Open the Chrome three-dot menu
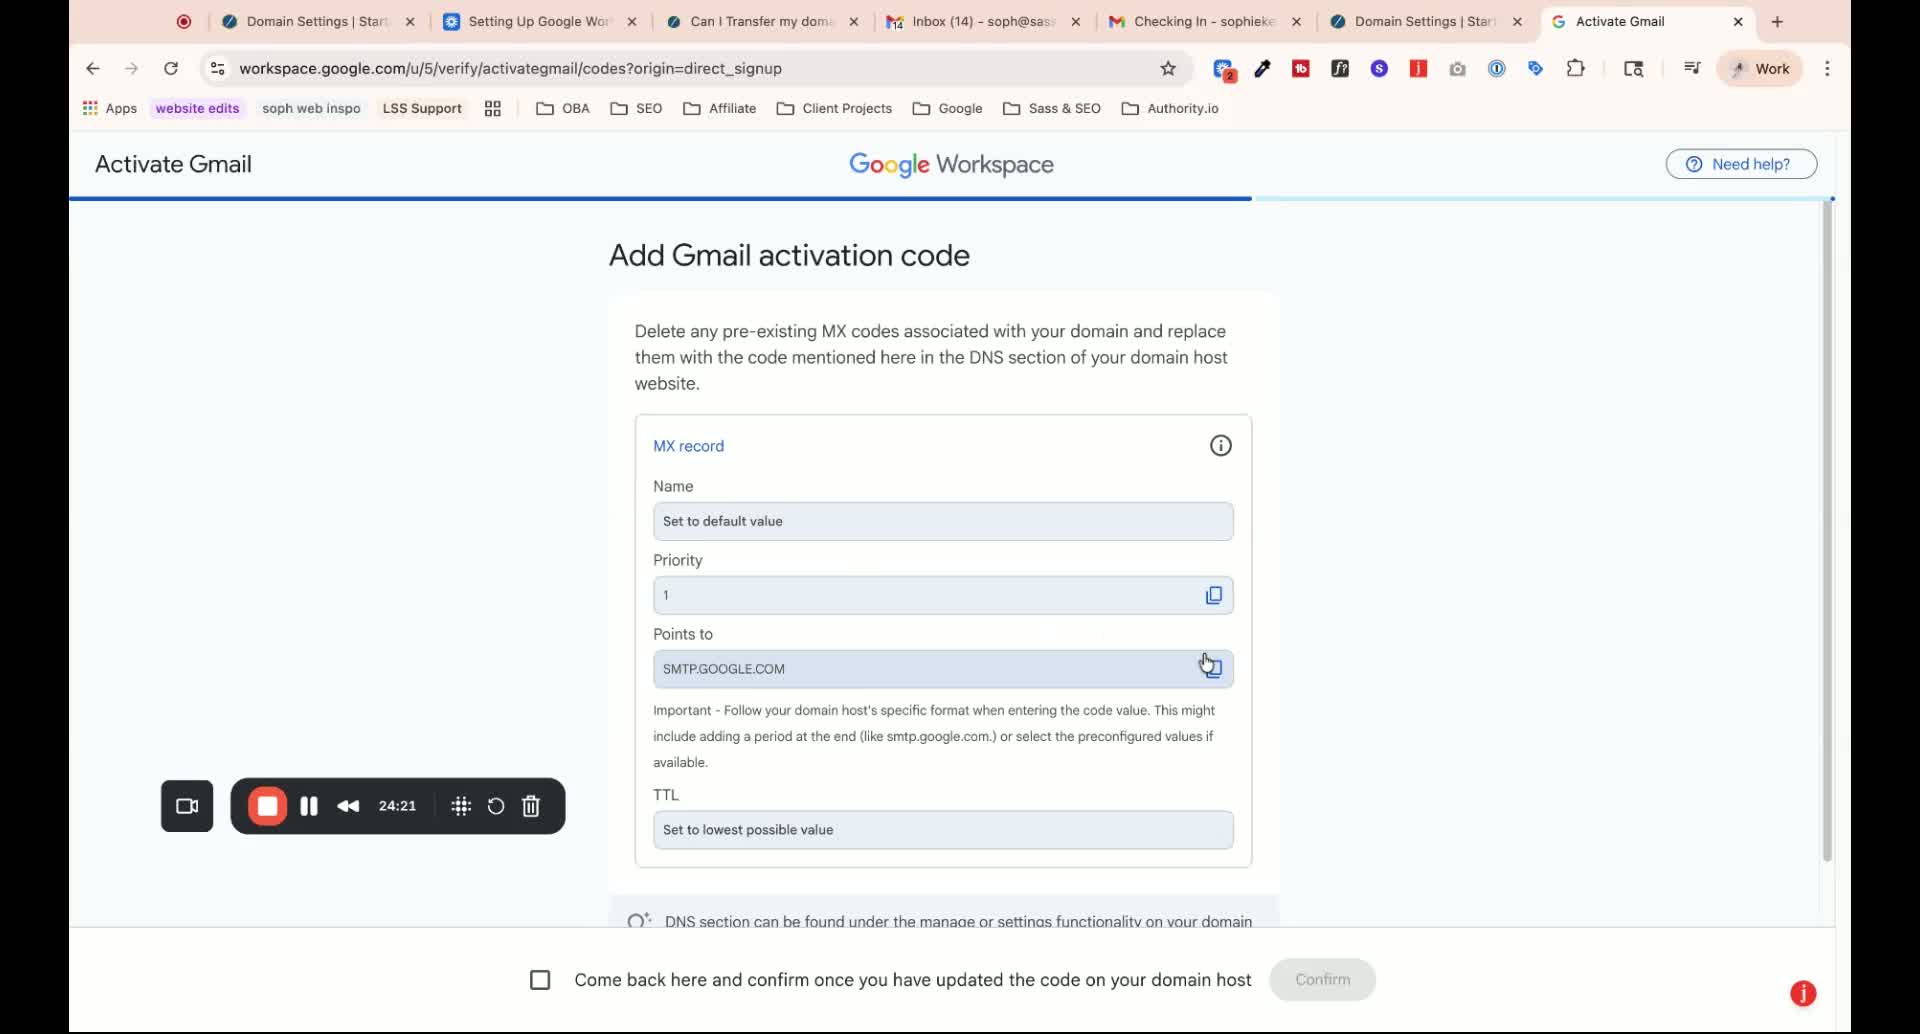The image size is (1920, 1034). pyautogui.click(x=1827, y=69)
